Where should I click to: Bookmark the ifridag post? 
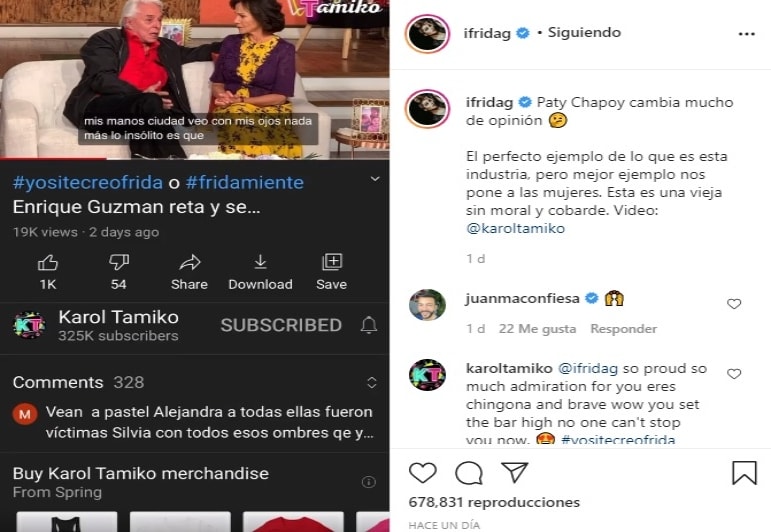coord(744,473)
